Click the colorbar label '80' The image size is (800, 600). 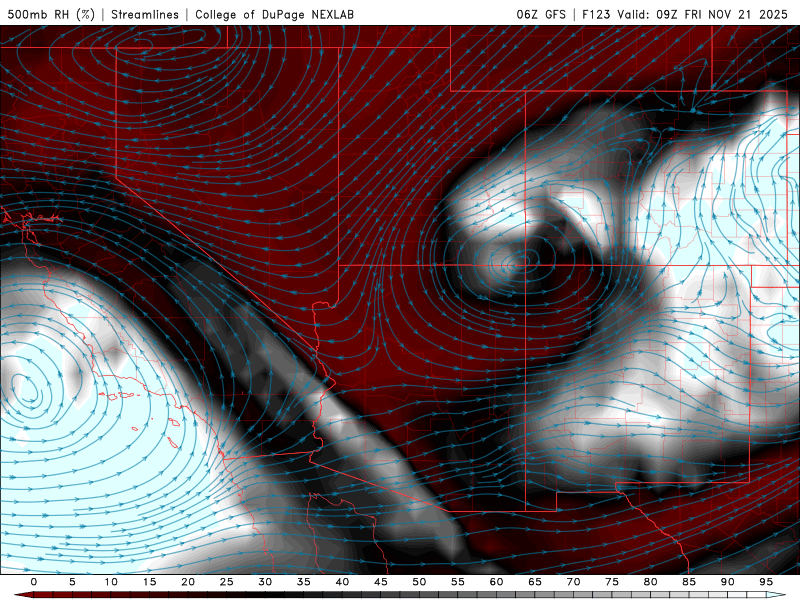pos(650,582)
